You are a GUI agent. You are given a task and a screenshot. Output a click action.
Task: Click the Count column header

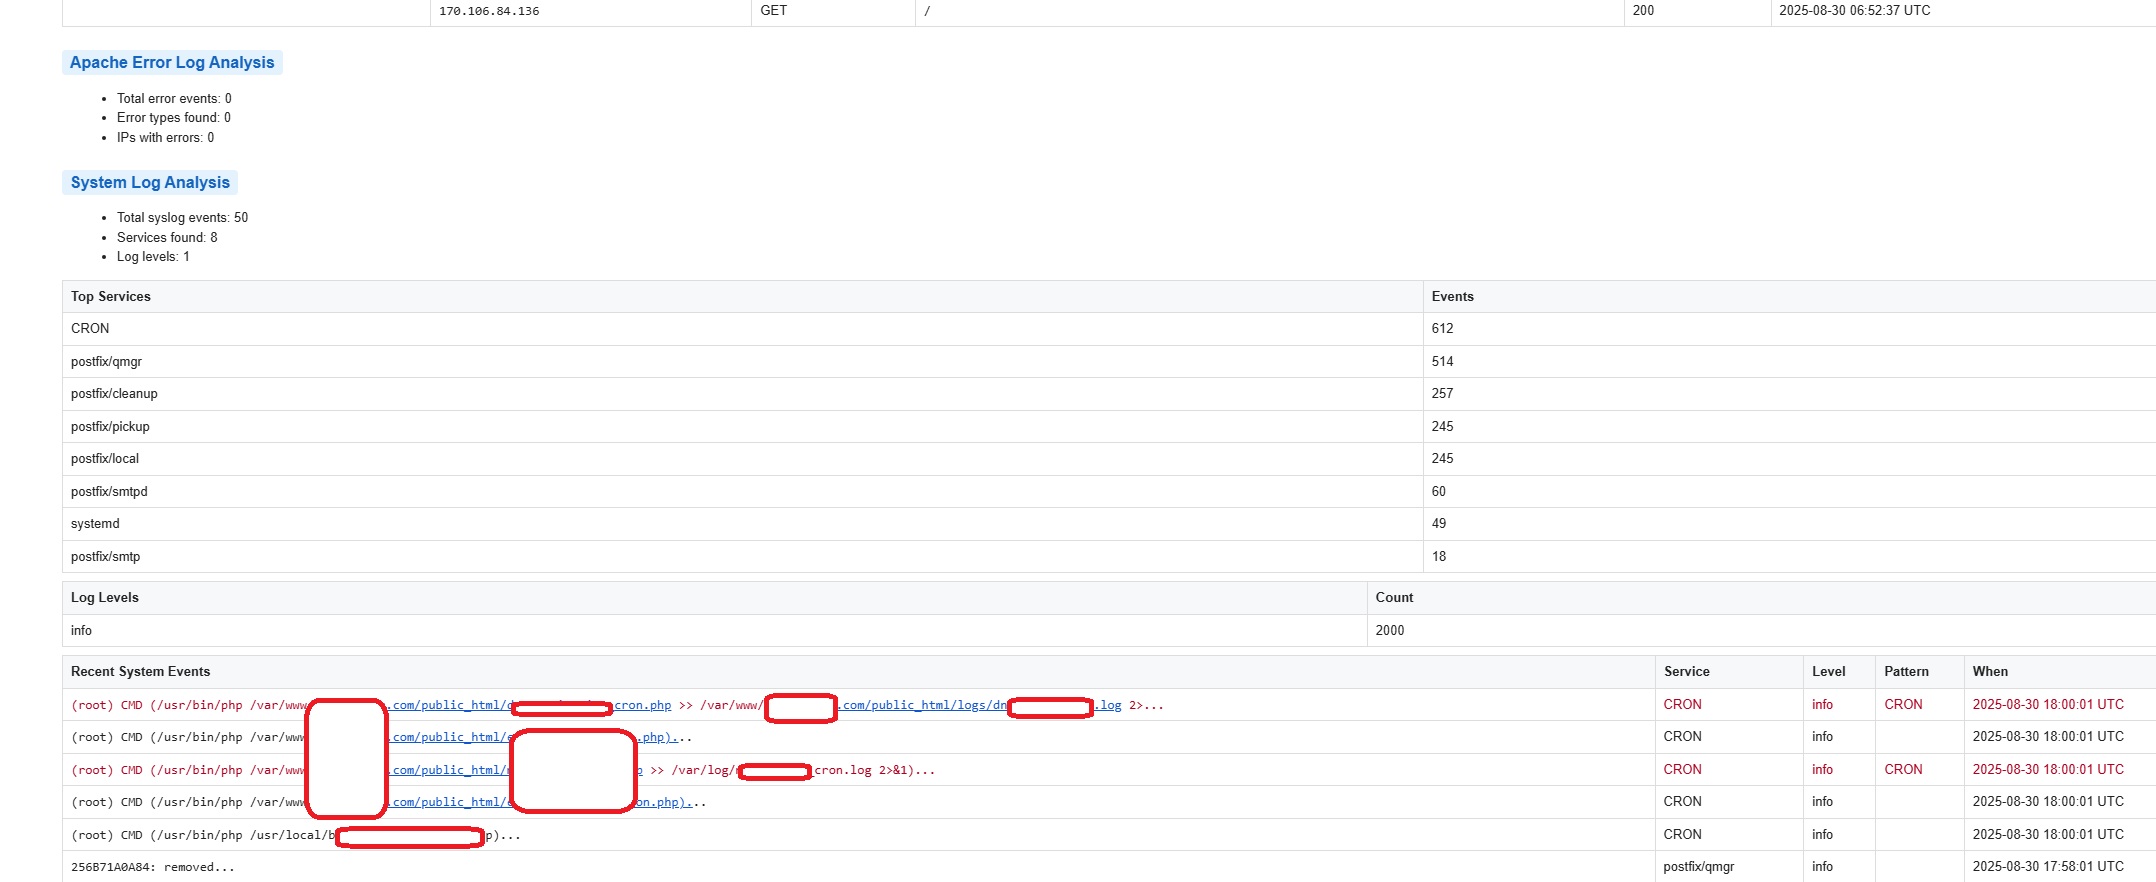(1394, 597)
